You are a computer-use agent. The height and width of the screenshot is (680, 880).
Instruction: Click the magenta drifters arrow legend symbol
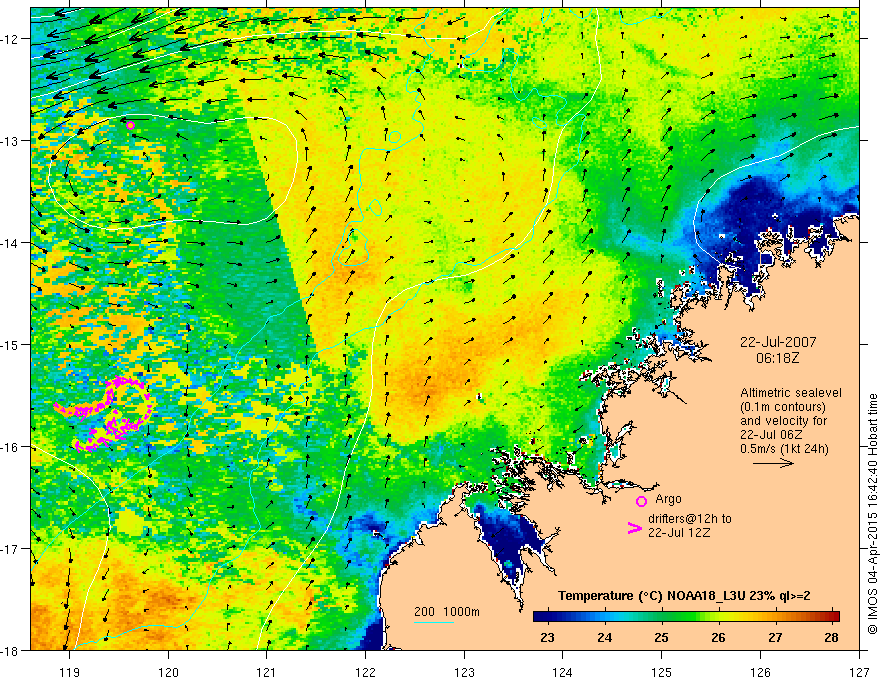click(635, 528)
